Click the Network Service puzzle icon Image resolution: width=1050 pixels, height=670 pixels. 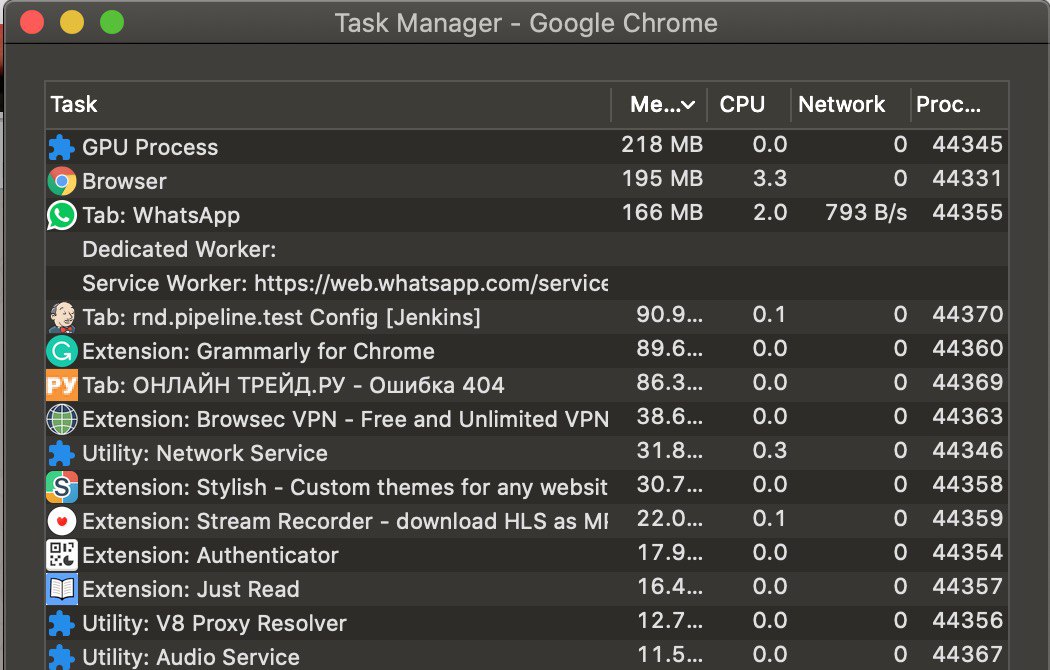click(x=61, y=454)
